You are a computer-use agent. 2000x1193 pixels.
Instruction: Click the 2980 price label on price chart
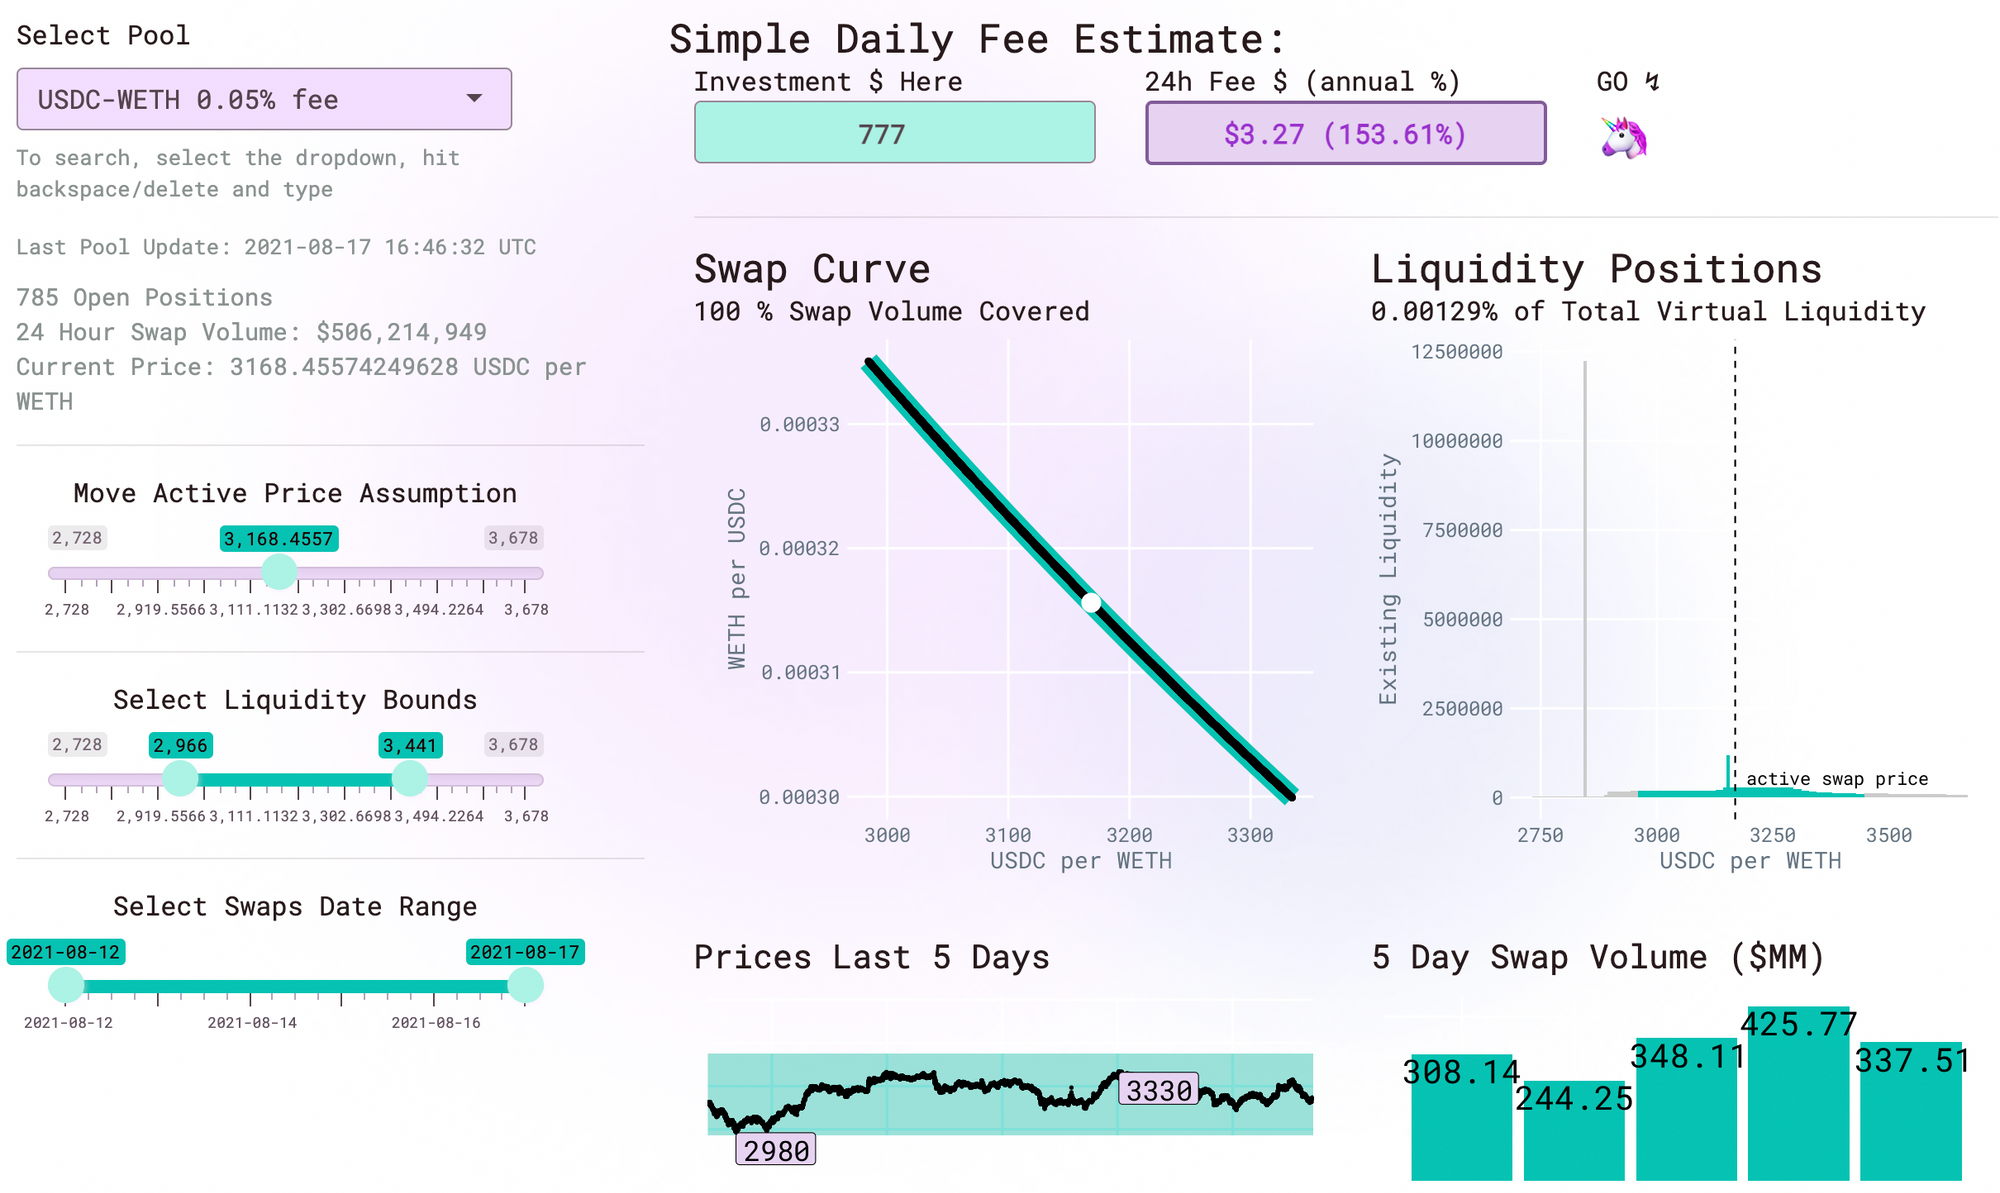[x=776, y=1150]
